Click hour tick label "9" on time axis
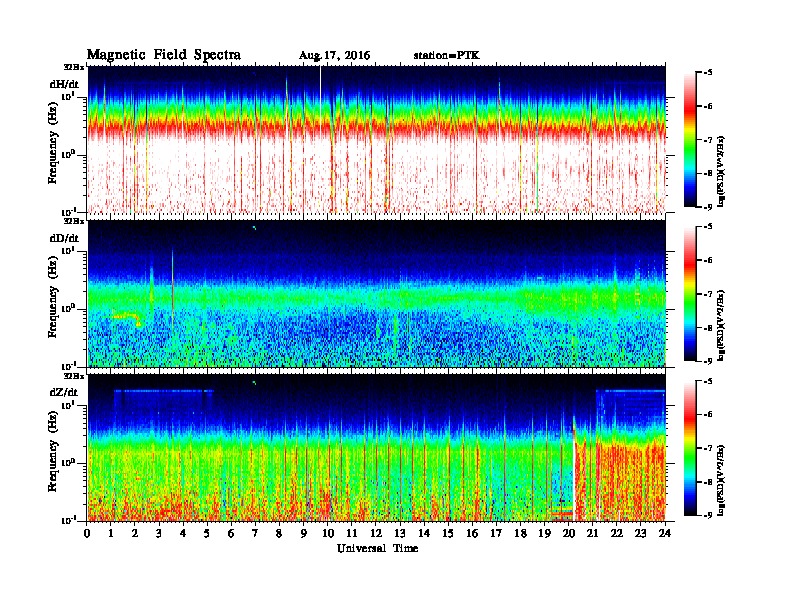The image size is (792, 612). coord(303,533)
